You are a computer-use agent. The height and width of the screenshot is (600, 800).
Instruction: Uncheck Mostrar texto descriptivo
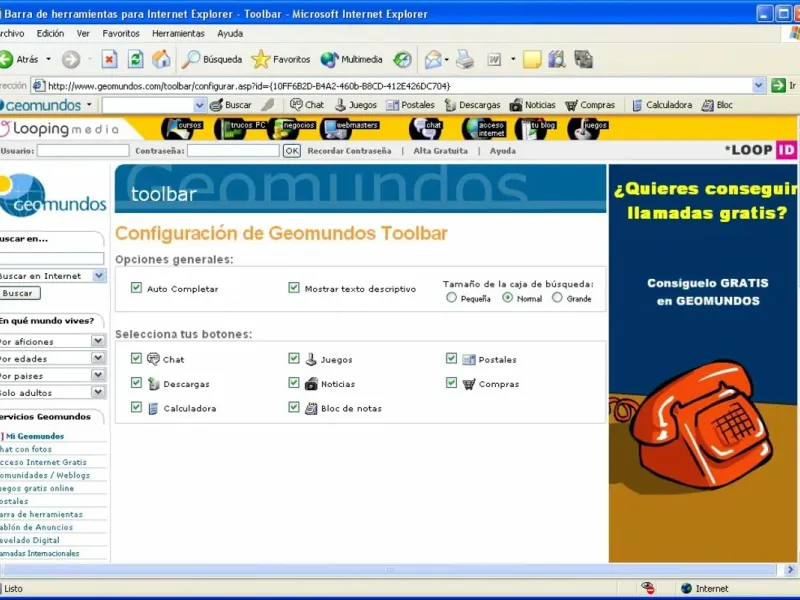tap(294, 288)
